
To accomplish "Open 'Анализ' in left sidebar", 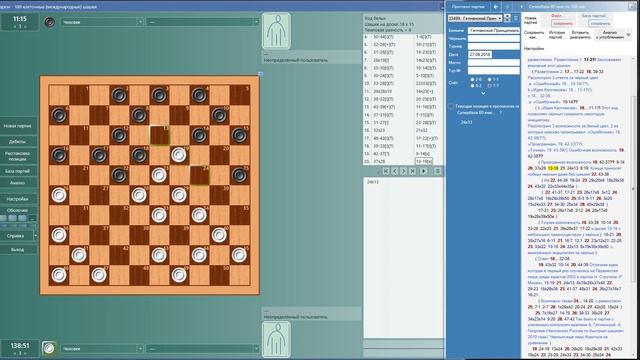I will 18,183.
